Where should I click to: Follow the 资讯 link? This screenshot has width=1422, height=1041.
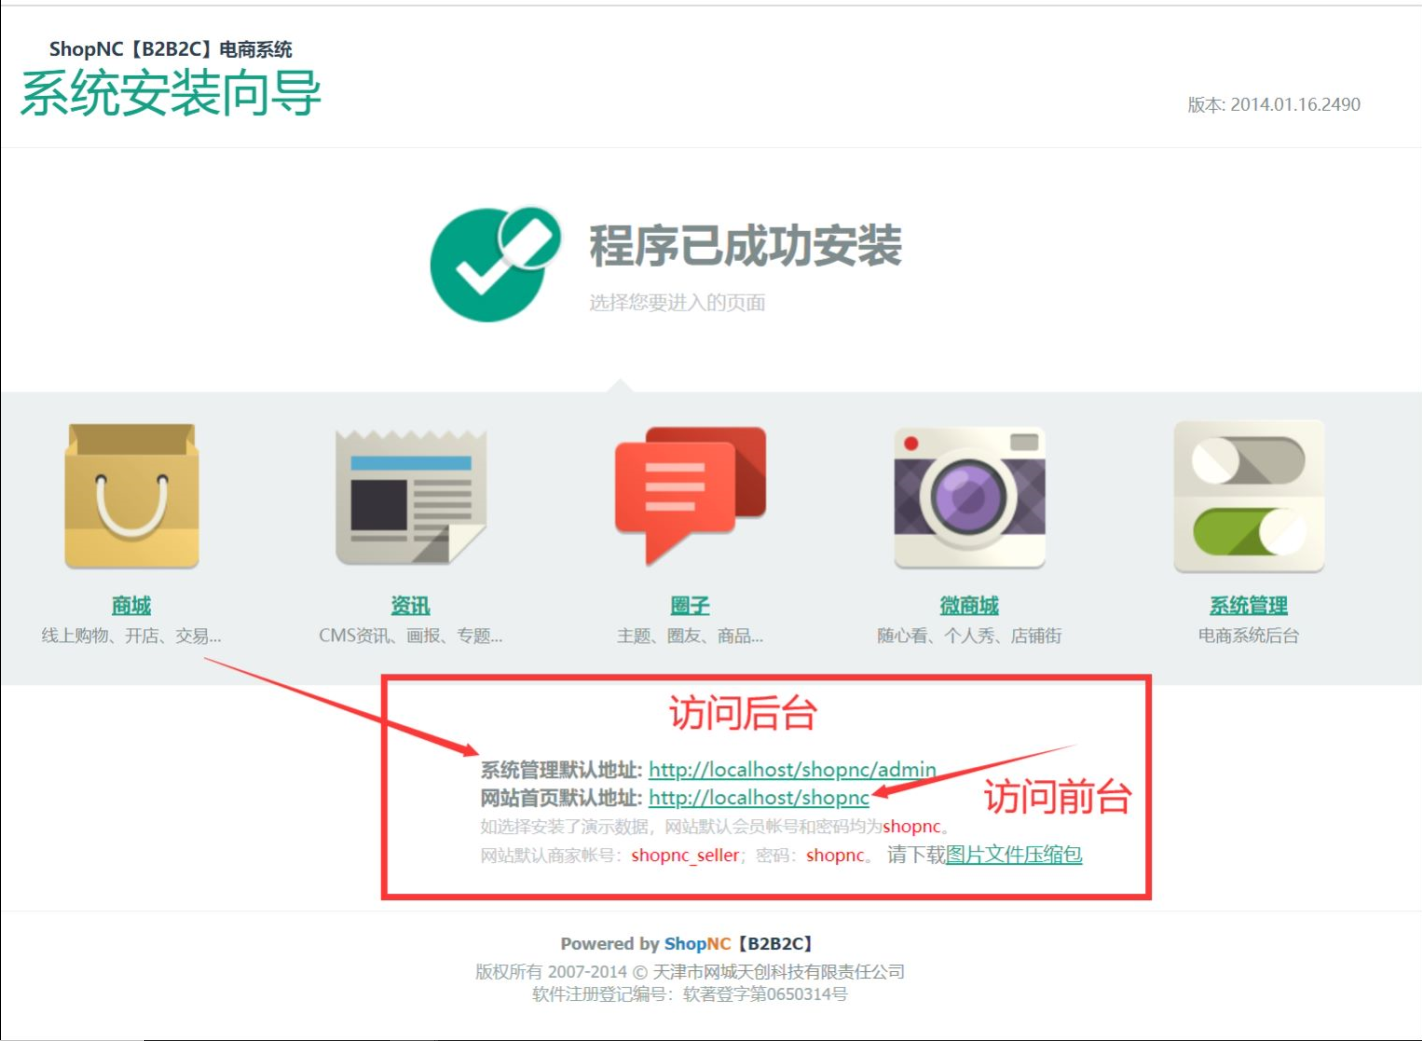point(410,605)
